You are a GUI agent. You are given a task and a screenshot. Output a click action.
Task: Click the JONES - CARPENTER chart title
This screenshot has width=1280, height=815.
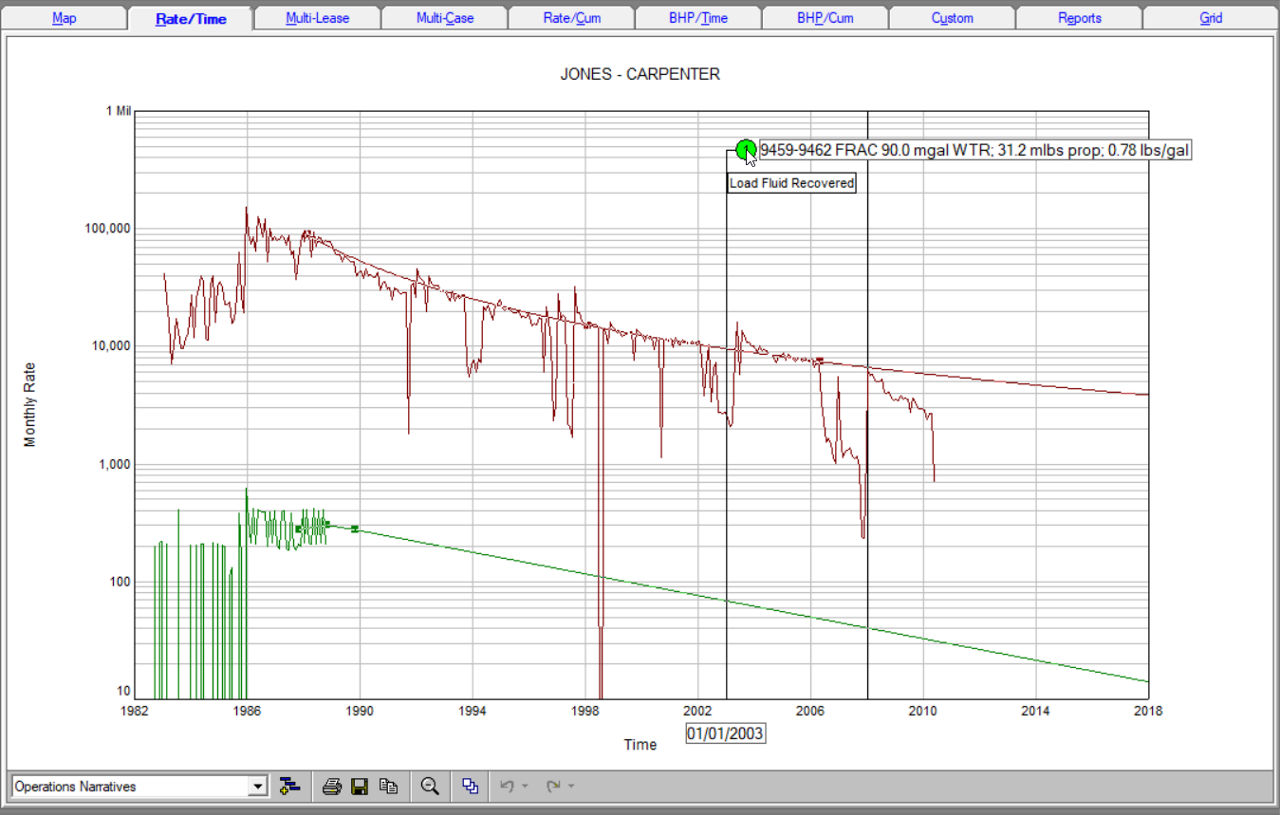click(640, 74)
